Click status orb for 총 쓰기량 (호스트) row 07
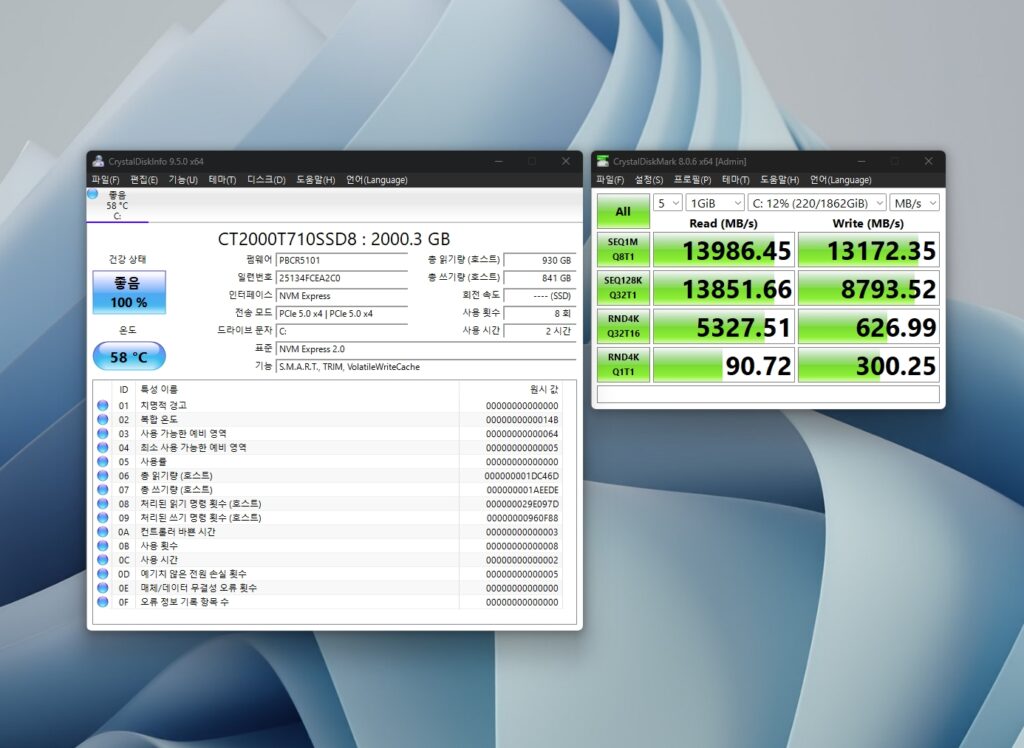1024x748 pixels. (103, 489)
